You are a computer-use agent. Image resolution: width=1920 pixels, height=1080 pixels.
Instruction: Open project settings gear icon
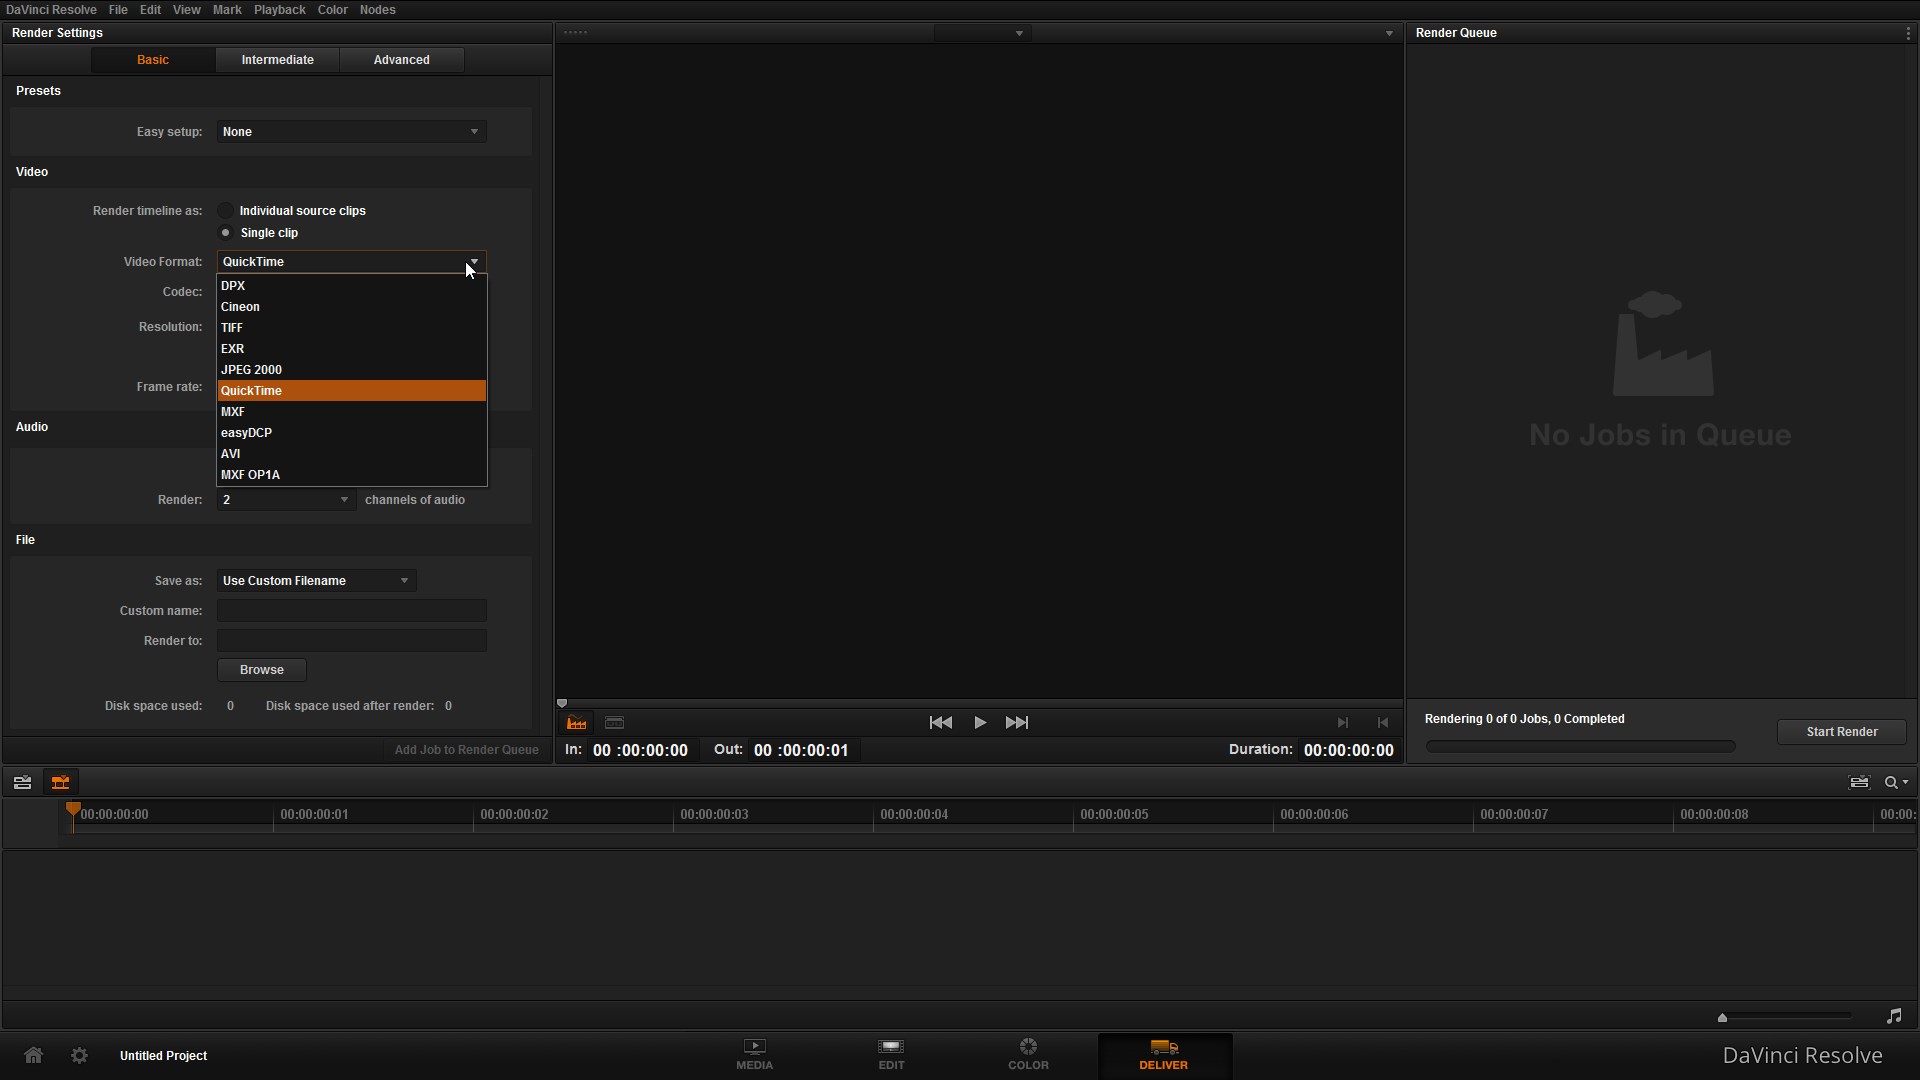click(79, 1055)
